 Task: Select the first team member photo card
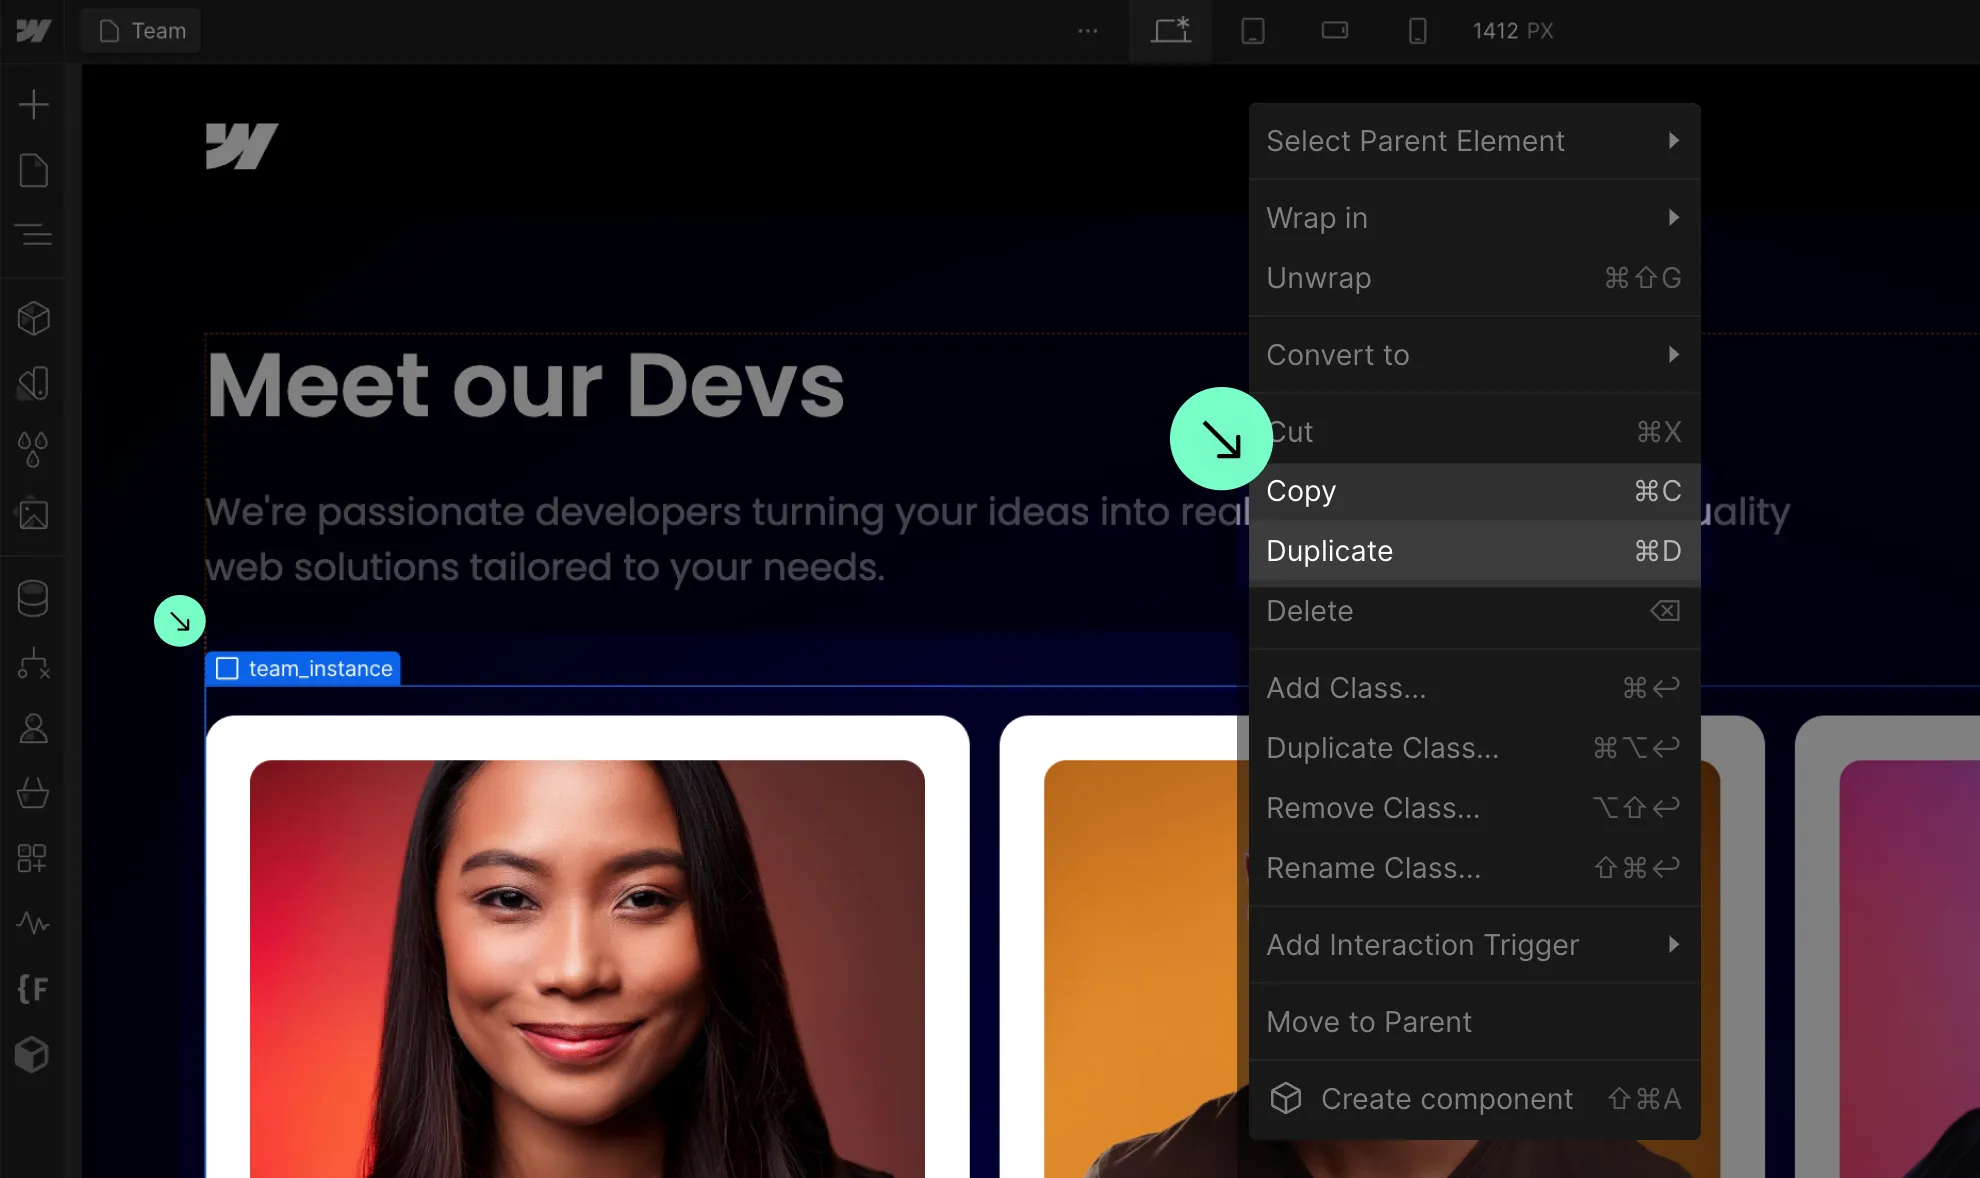pos(587,947)
